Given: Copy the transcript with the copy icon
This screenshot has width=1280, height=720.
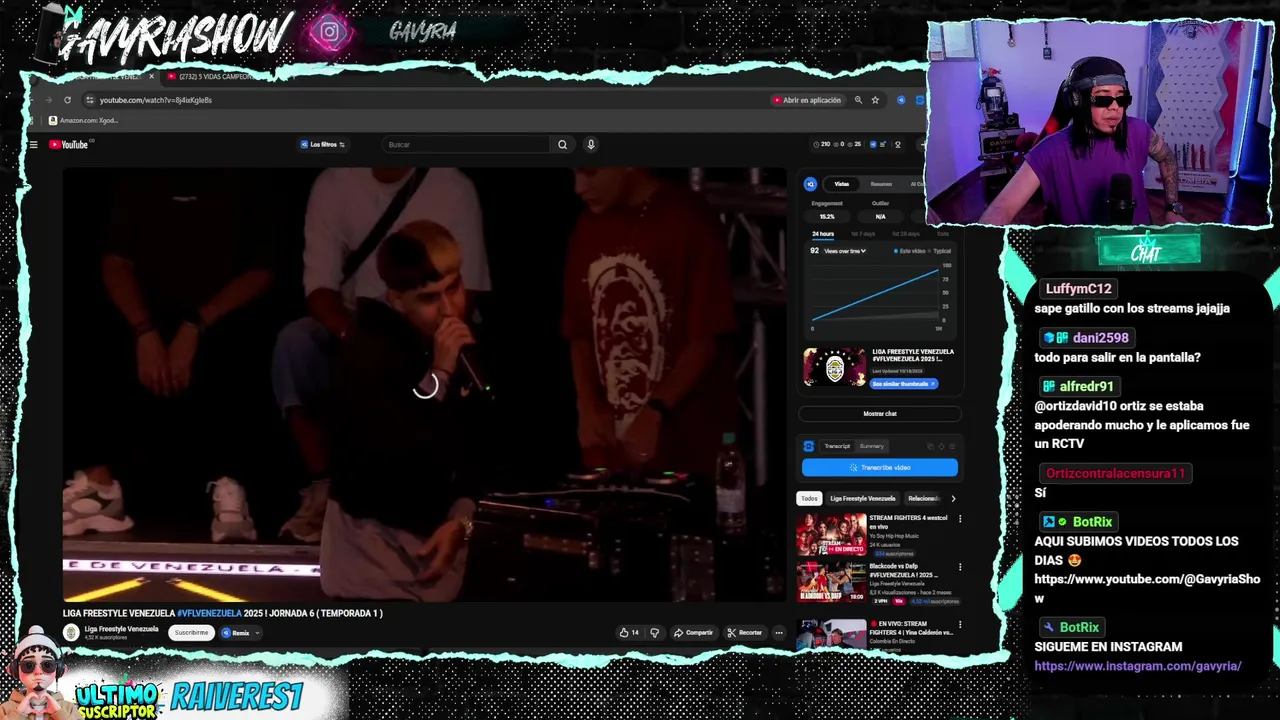Looking at the screenshot, I should pyautogui.click(x=930, y=446).
